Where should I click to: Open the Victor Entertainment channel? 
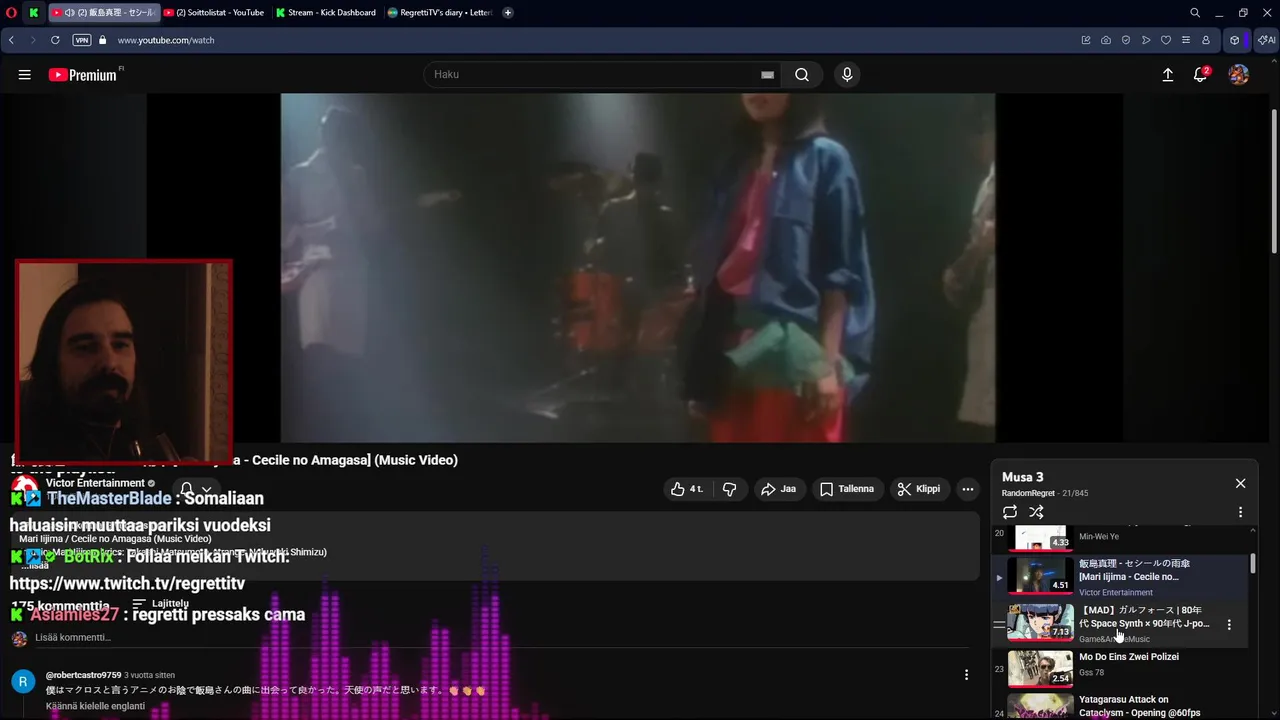click(x=96, y=483)
